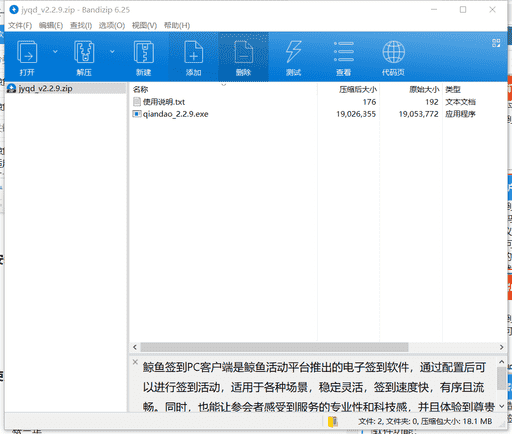Image resolution: width=512 pixels, height=434 pixels.
Task: Click the status bar file count text
Action: coord(425,422)
